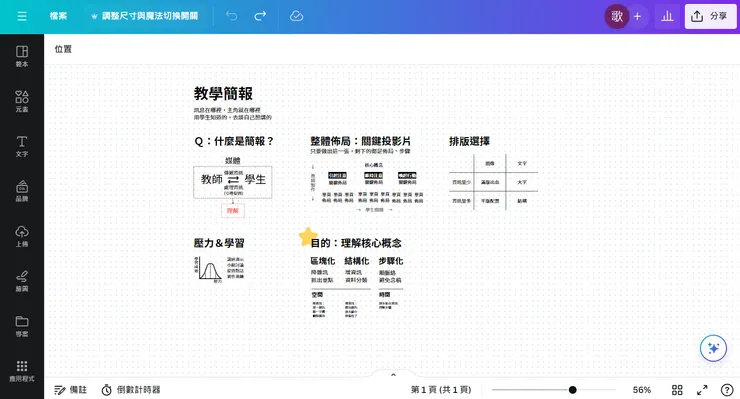
Task: Select the 壓力&學習 heading
Action: coord(219,243)
